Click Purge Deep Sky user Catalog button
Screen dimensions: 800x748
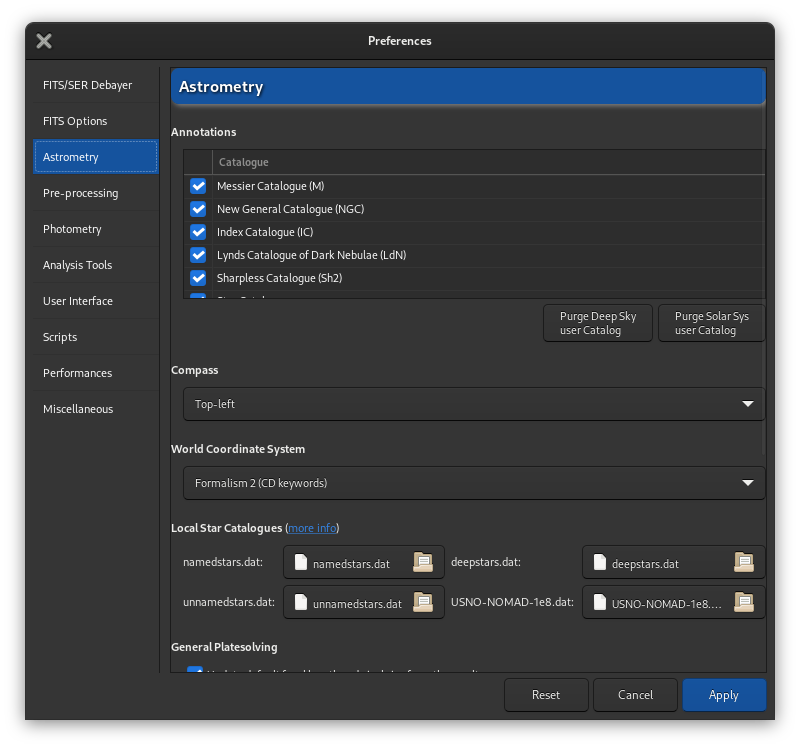[x=598, y=323]
